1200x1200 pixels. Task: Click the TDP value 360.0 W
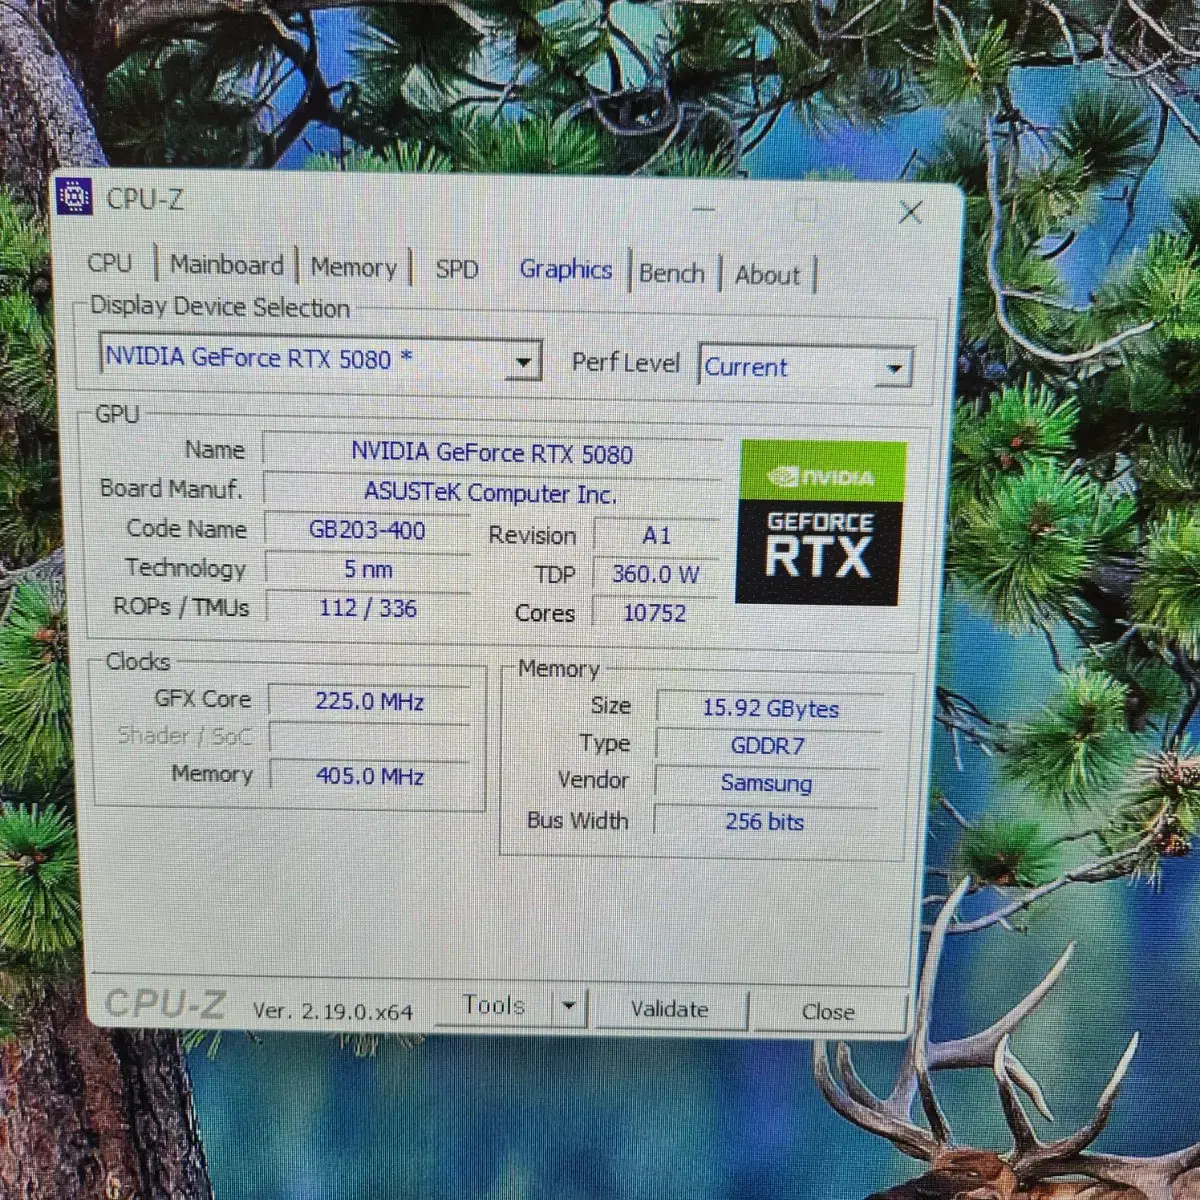pyautogui.click(x=656, y=574)
